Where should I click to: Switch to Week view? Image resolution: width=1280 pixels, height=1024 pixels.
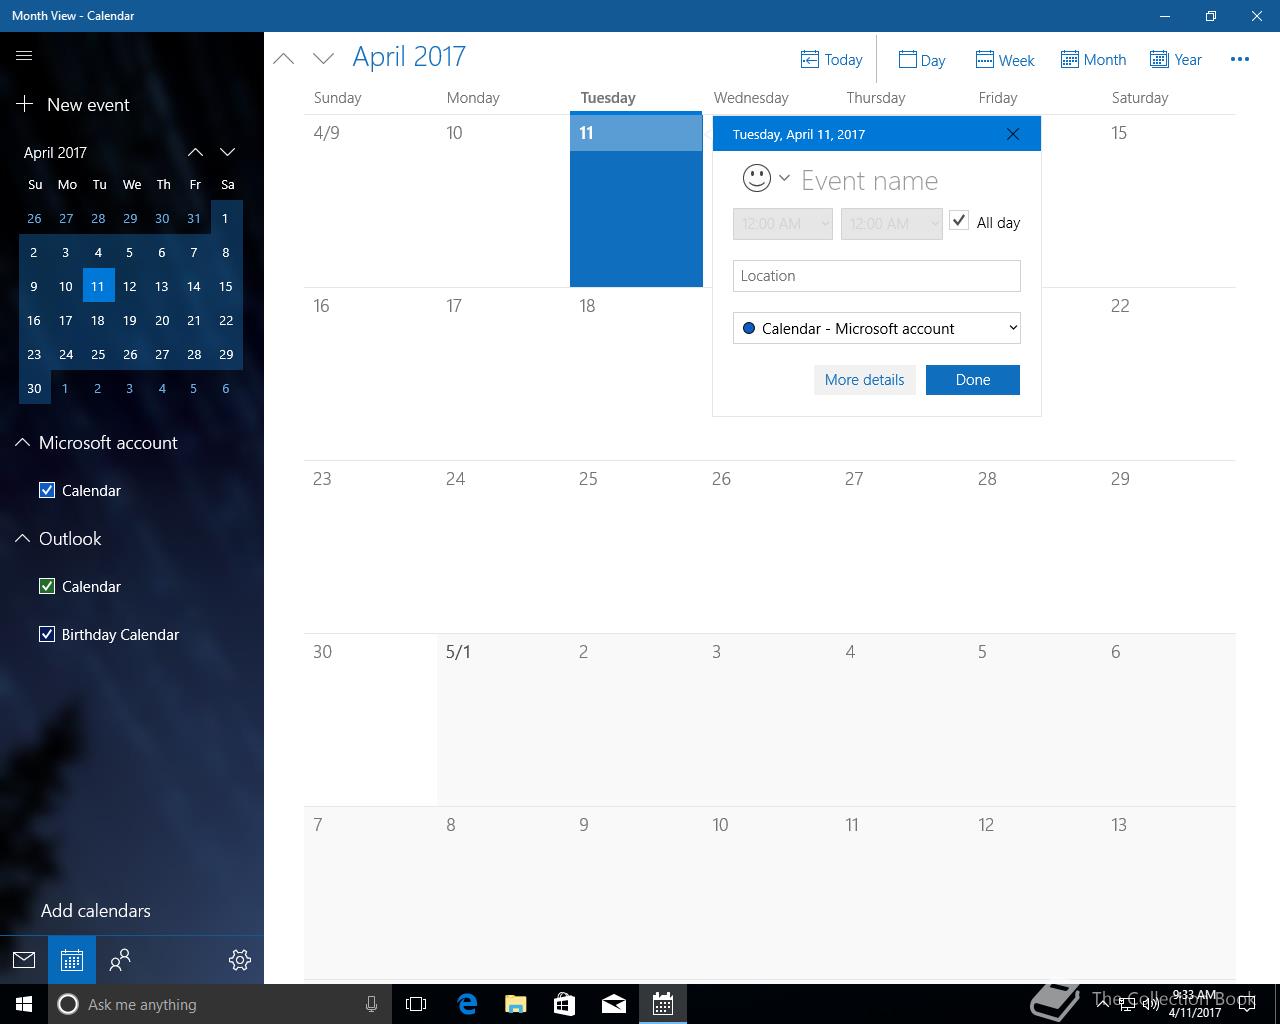coord(1005,60)
